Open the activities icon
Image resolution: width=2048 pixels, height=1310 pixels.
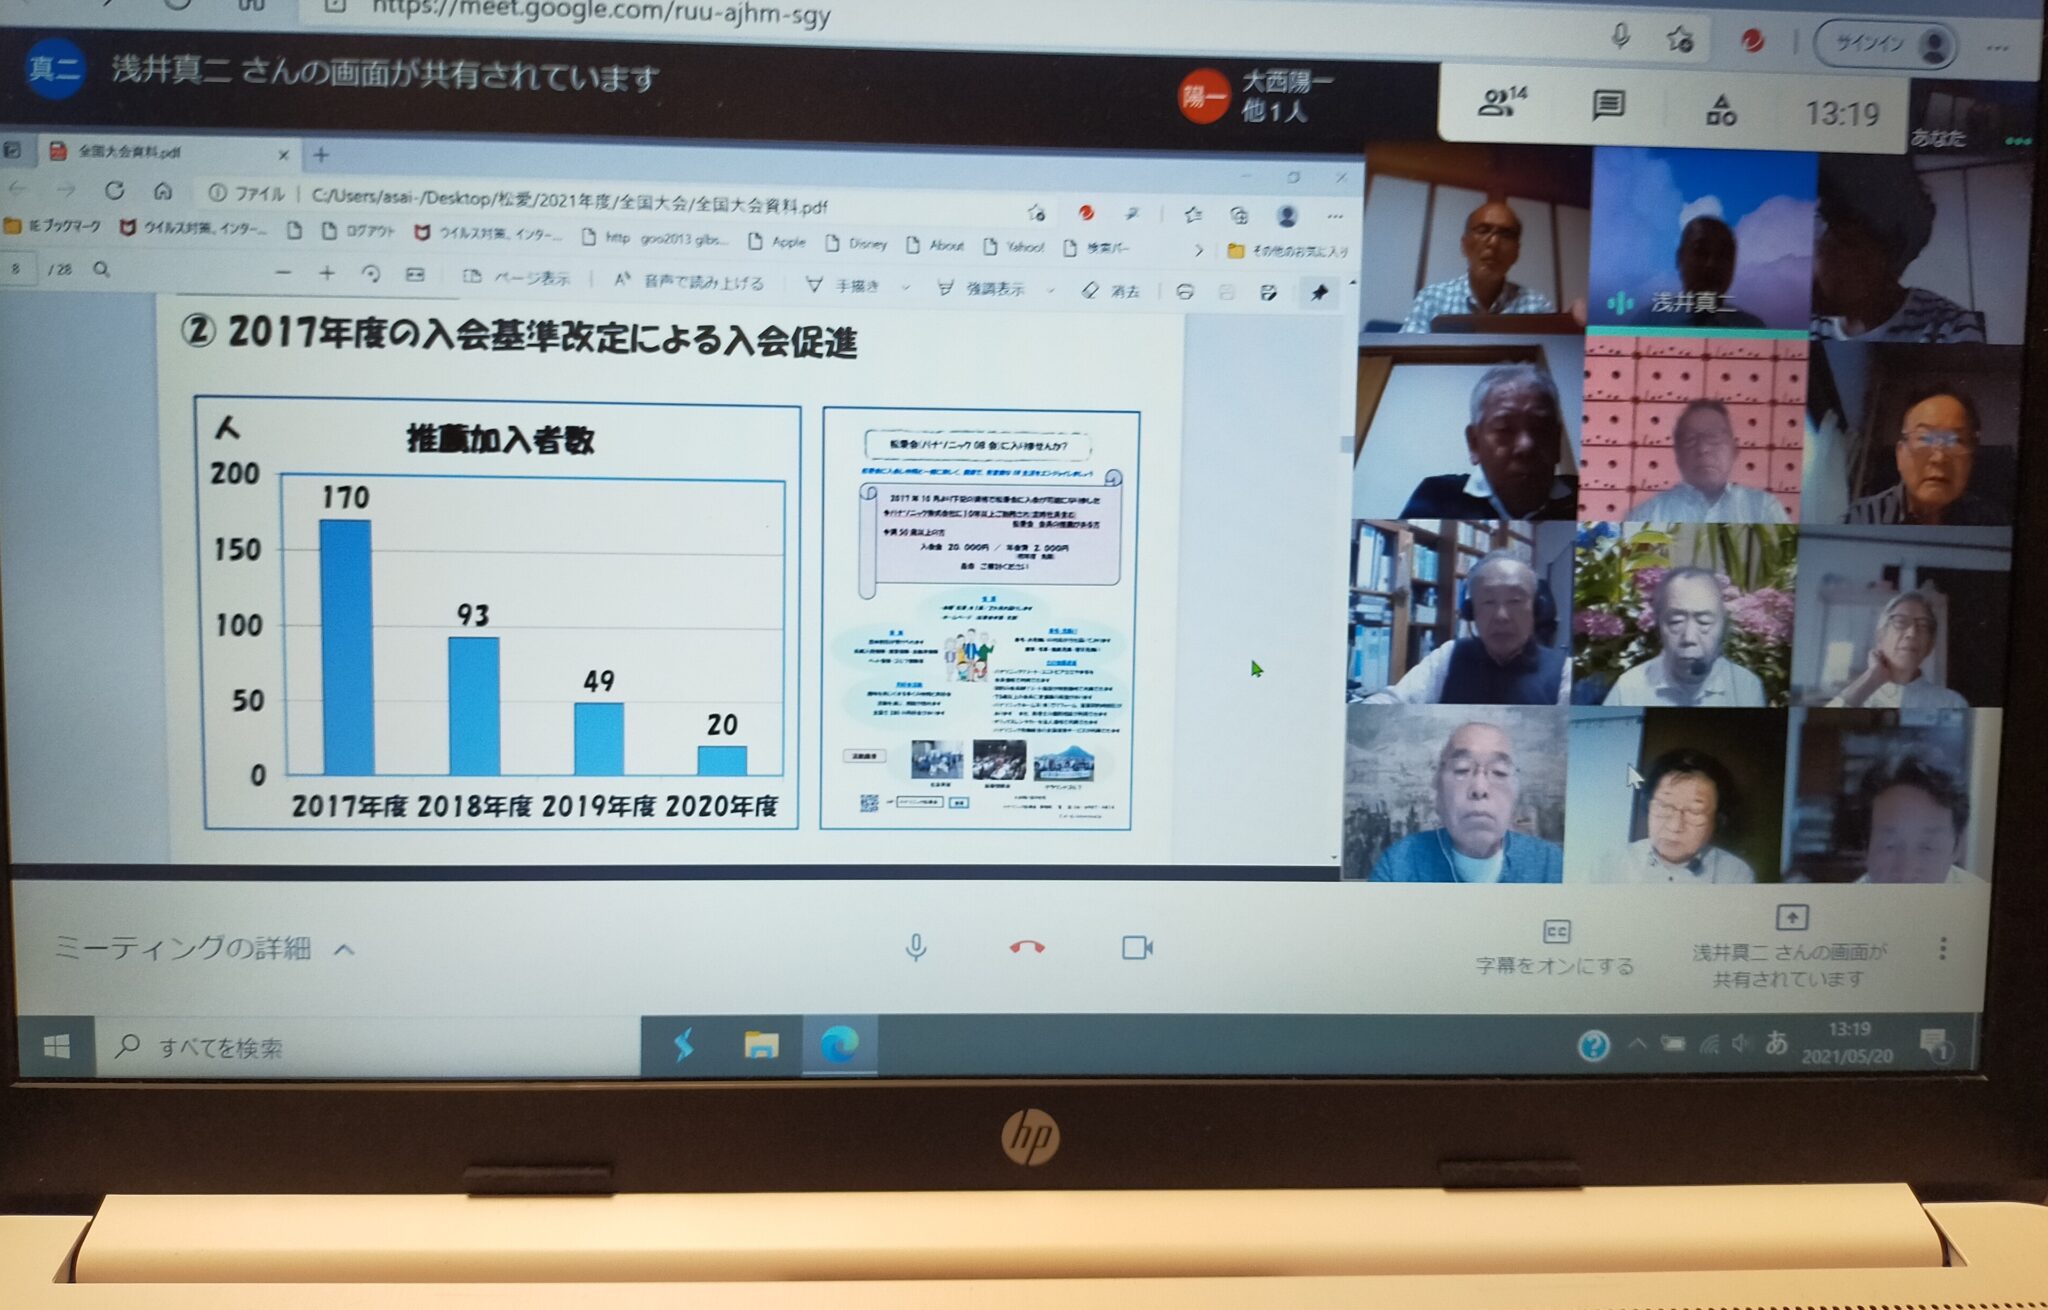1721,110
